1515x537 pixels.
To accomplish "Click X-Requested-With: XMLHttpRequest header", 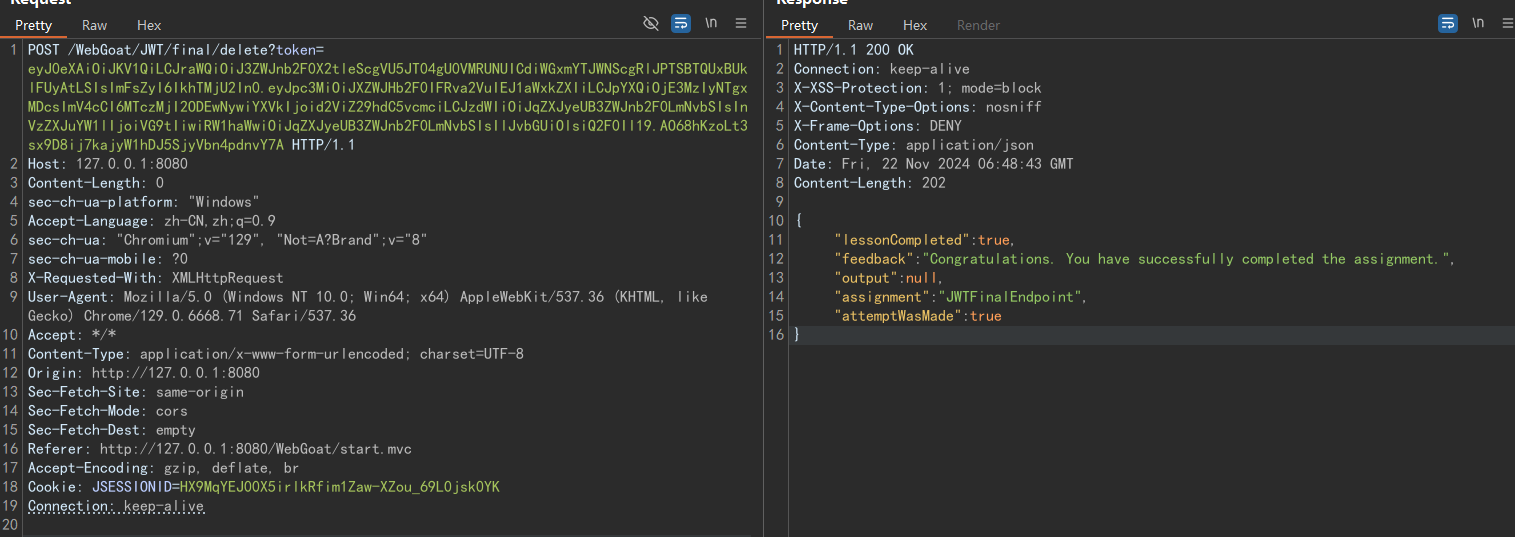I will tap(156, 278).
